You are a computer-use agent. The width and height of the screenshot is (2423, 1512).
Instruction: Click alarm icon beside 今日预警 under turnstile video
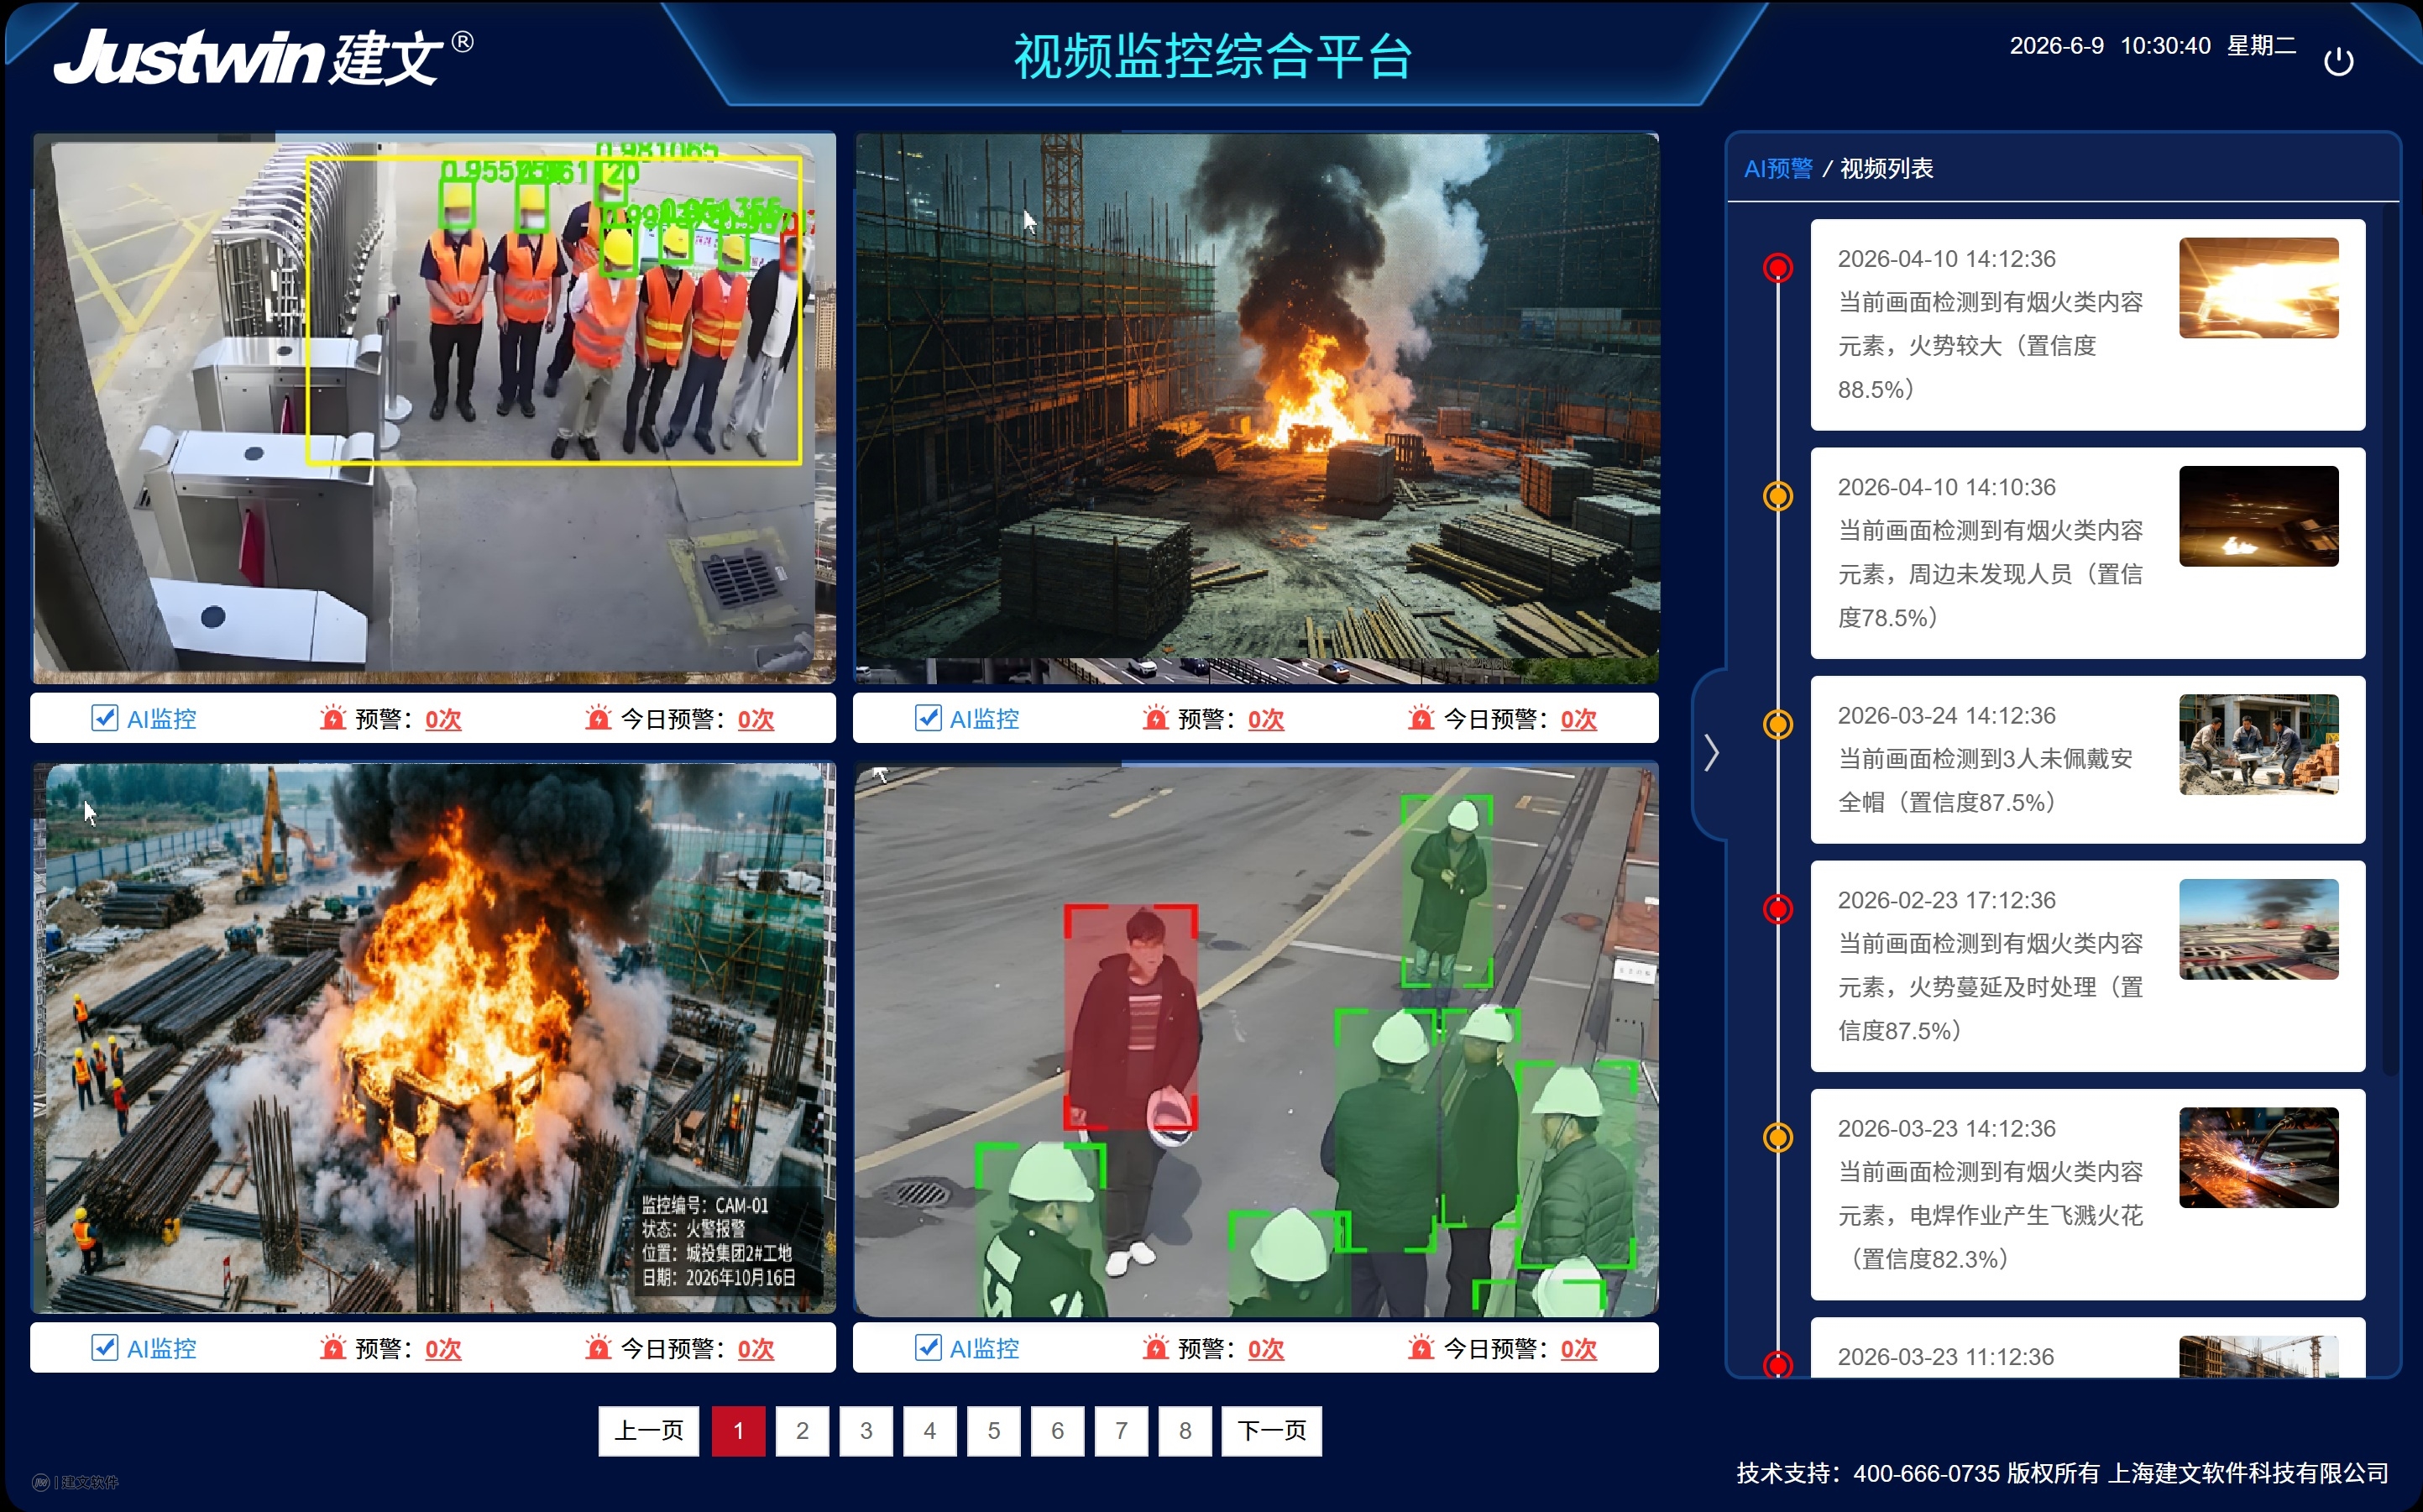pyautogui.click(x=598, y=718)
